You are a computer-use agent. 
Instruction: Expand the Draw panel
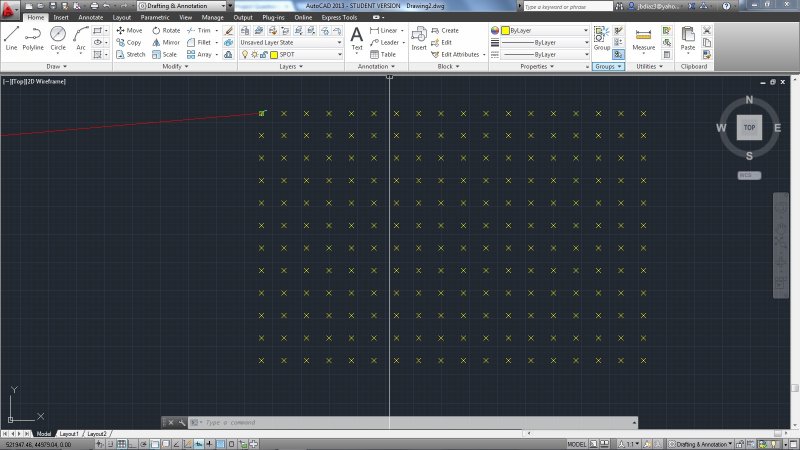(x=56, y=66)
